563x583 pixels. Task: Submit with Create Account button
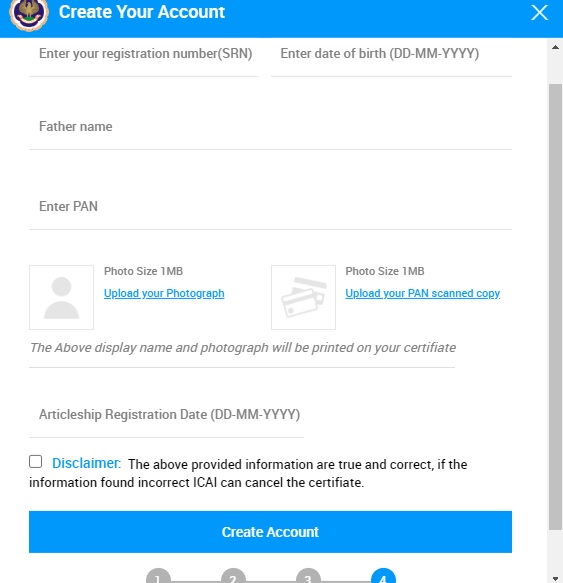(x=270, y=532)
